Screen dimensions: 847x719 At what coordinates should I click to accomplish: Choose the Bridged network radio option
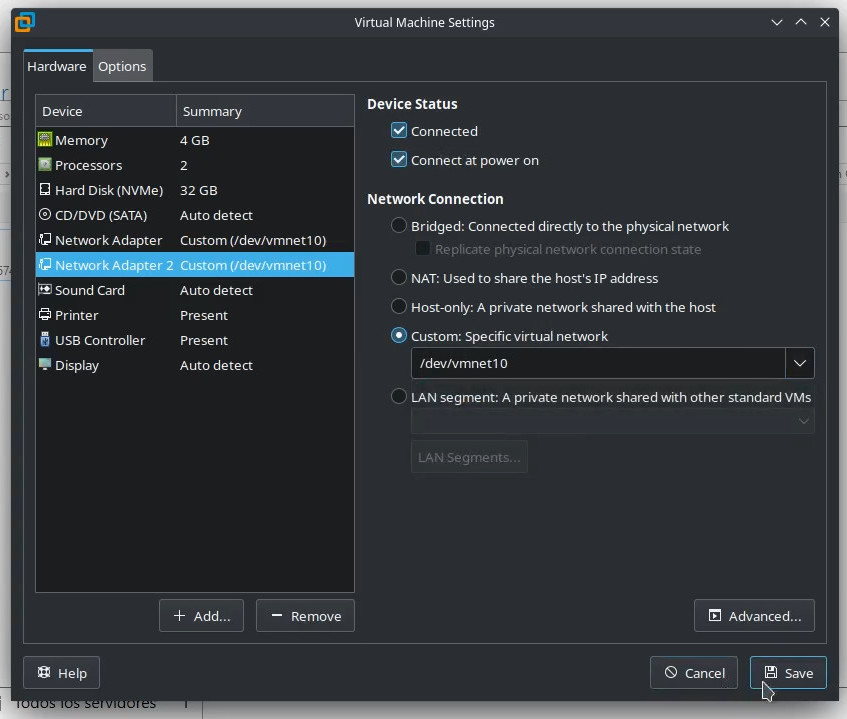coord(399,226)
